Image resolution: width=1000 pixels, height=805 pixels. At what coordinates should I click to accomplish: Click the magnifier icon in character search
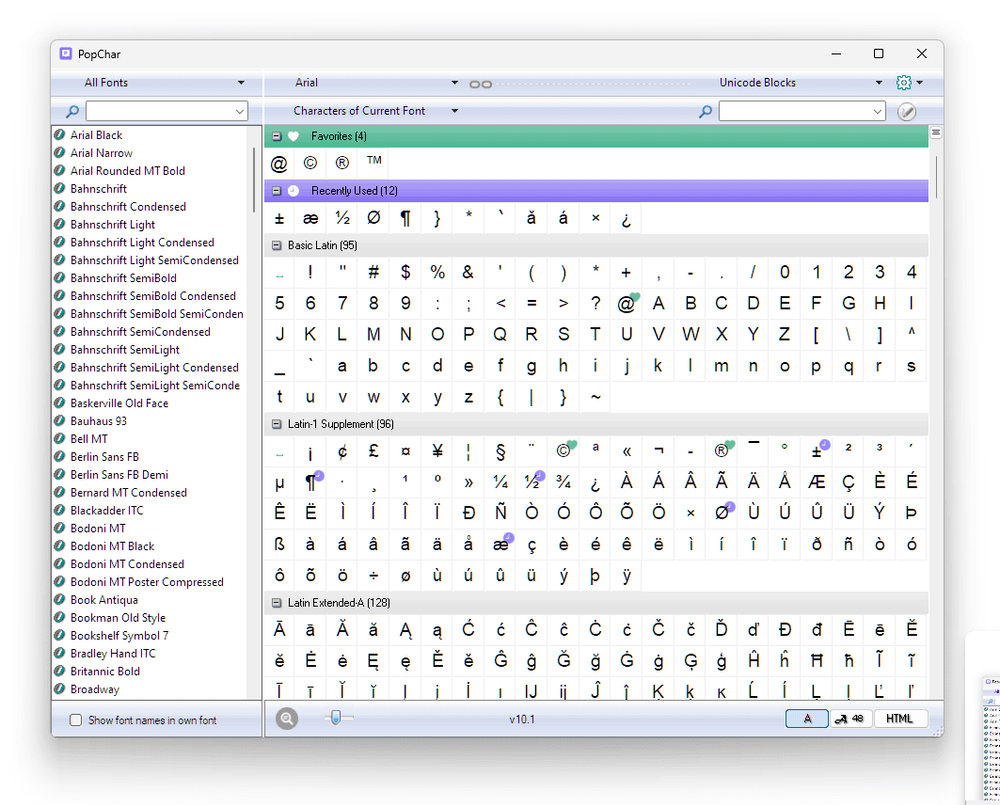coord(705,112)
